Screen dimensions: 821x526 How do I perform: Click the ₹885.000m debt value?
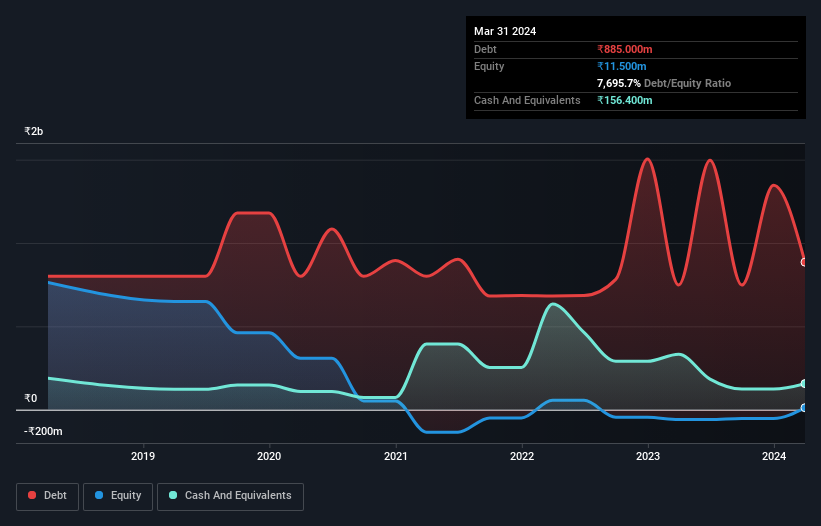(625, 49)
